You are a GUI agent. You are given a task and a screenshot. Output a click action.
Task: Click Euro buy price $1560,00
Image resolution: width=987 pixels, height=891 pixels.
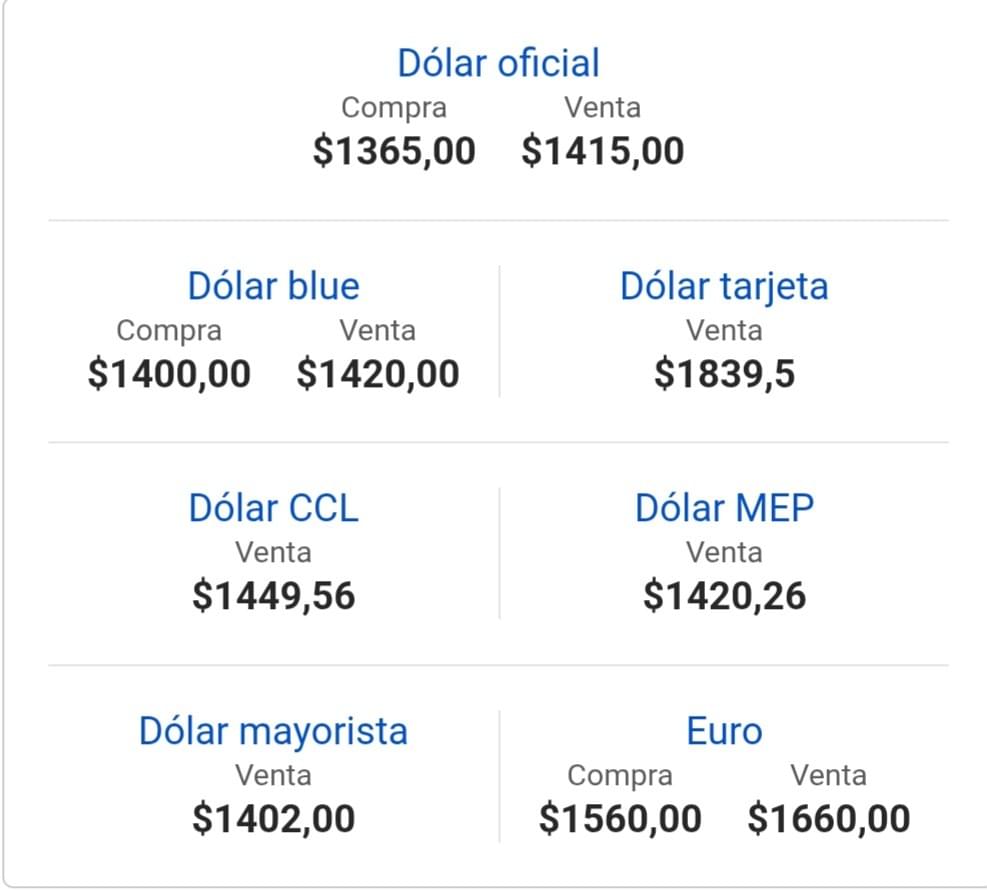click(x=620, y=819)
